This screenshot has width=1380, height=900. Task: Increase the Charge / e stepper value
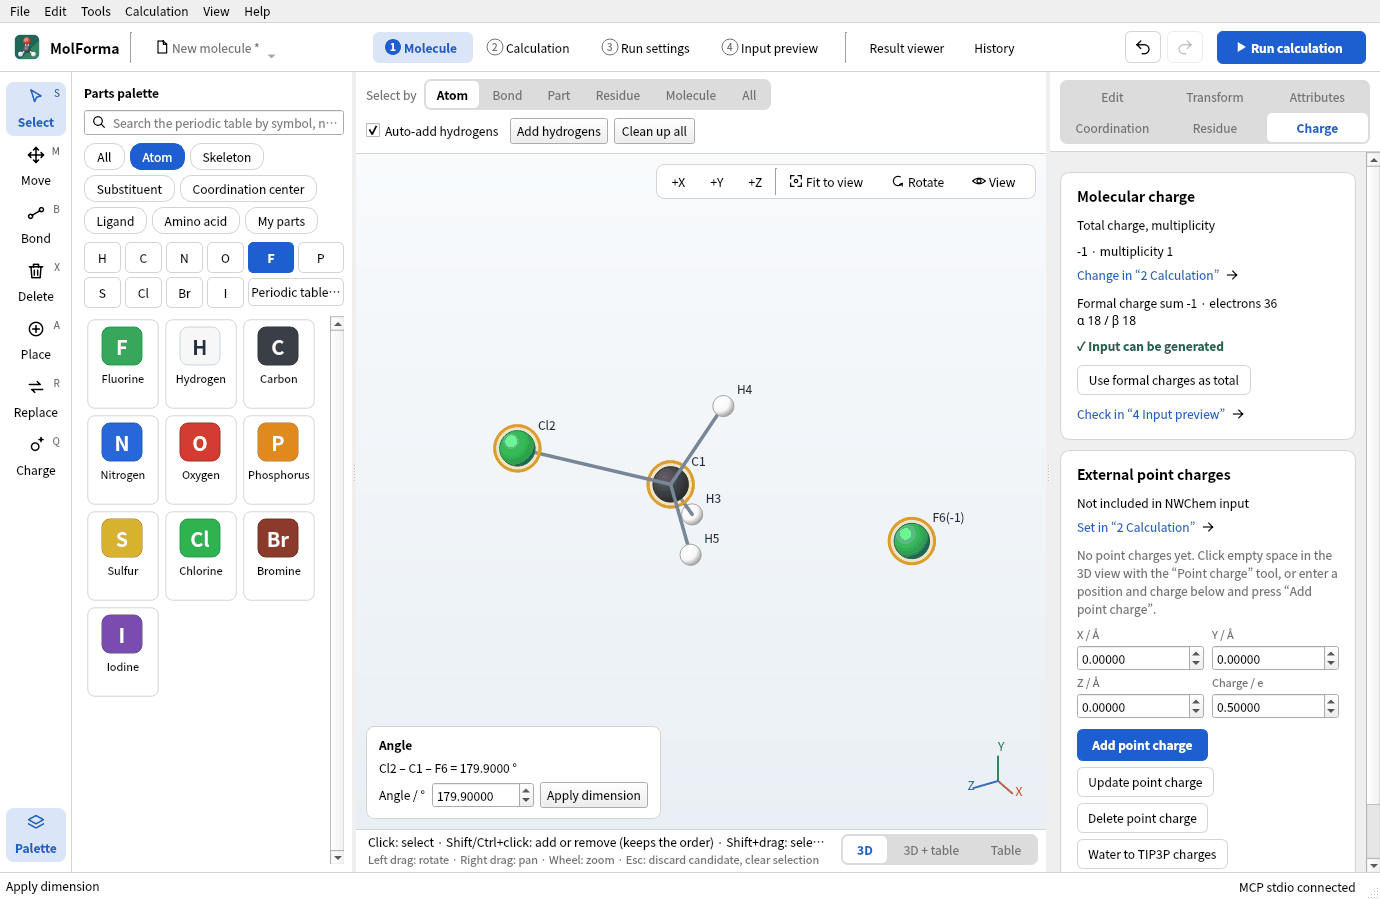(x=1331, y=701)
